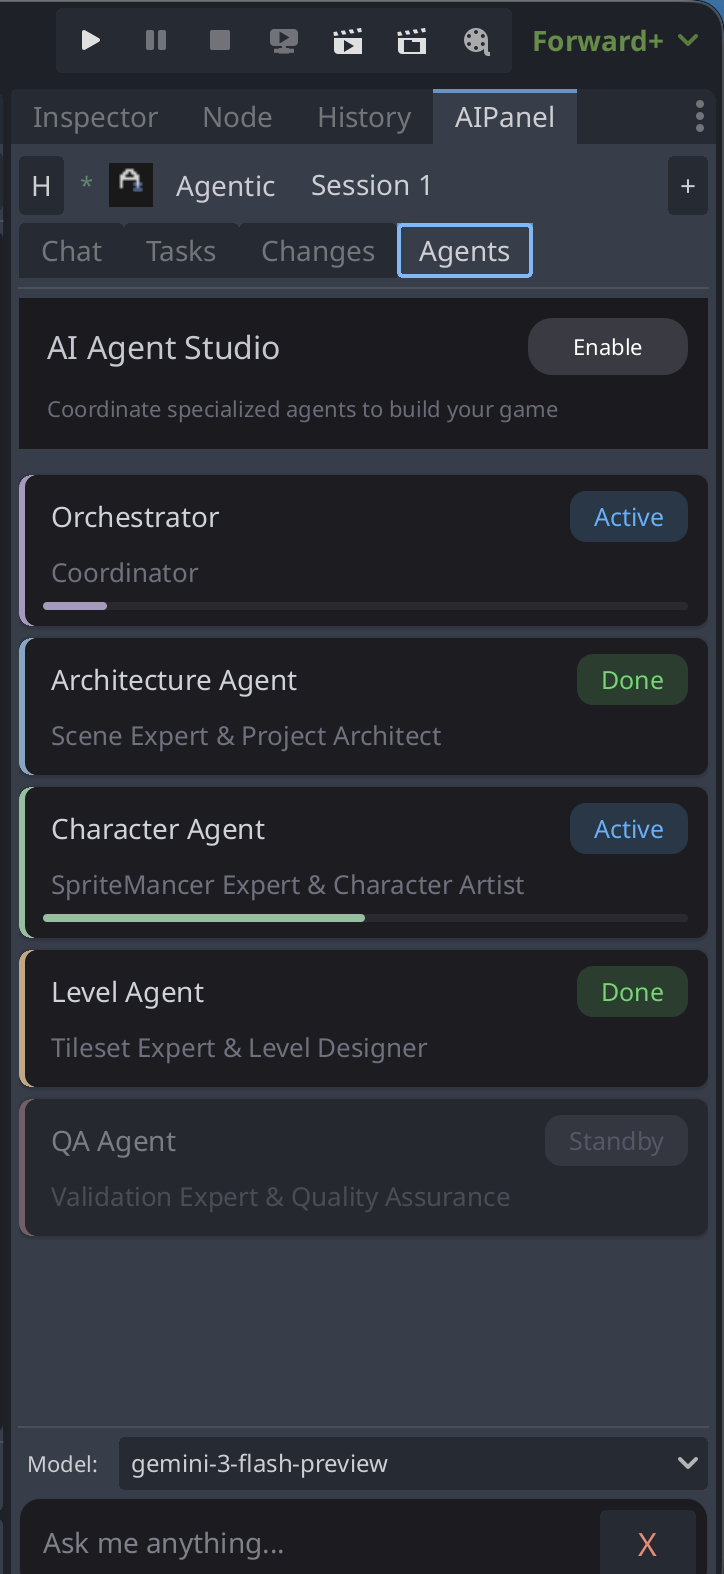The height and width of the screenshot is (1574, 724).
Task: Run the current scene clapperboard icon
Action: point(348,41)
